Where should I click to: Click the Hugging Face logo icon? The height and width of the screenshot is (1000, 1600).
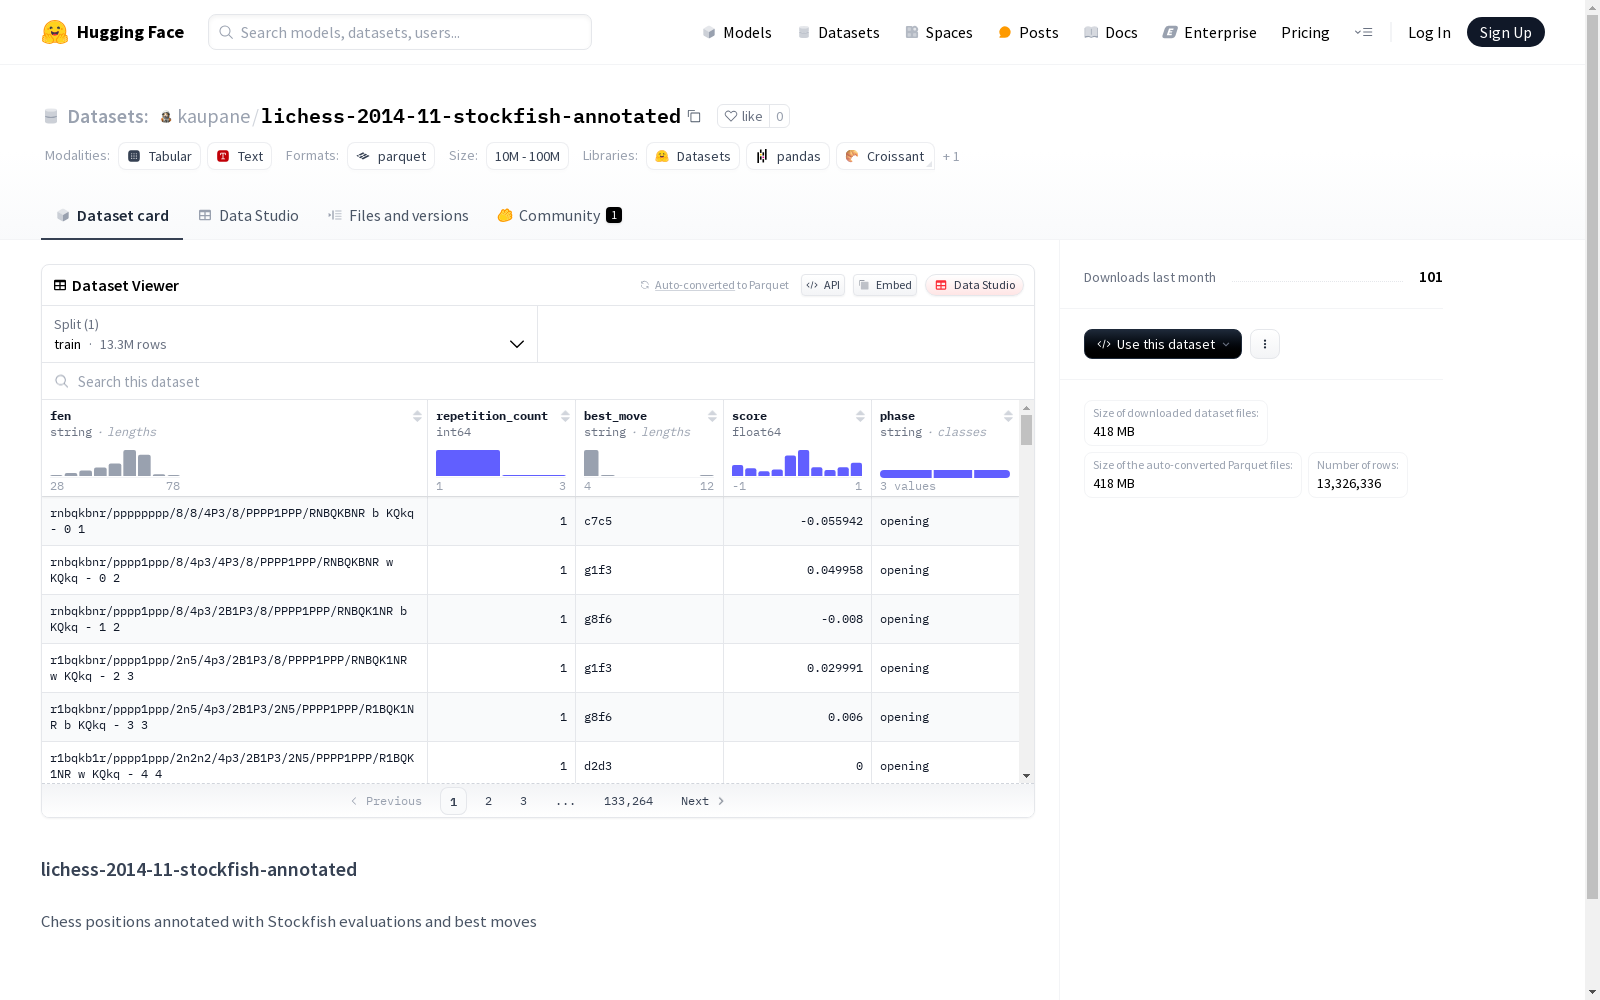[x=55, y=32]
